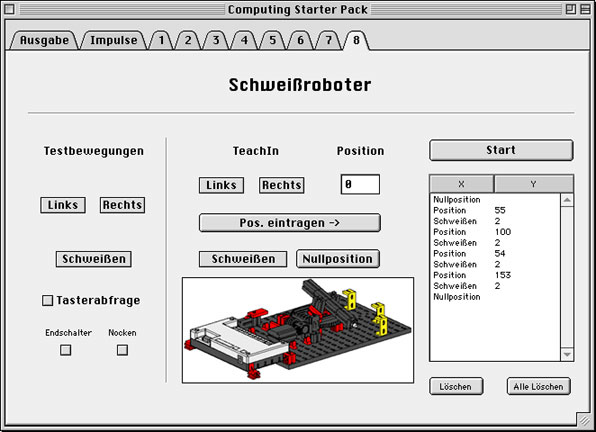Click the welding robot model picture
The height and width of the screenshot is (432, 596).
(298, 330)
